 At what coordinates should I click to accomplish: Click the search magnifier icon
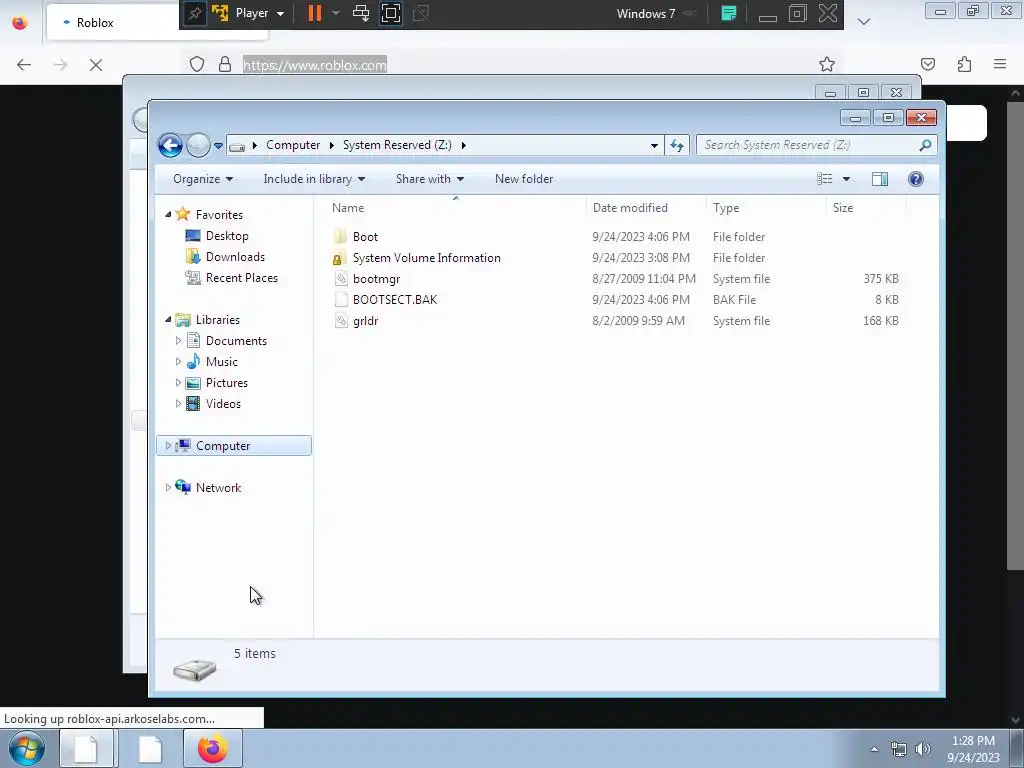click(925, 145)
